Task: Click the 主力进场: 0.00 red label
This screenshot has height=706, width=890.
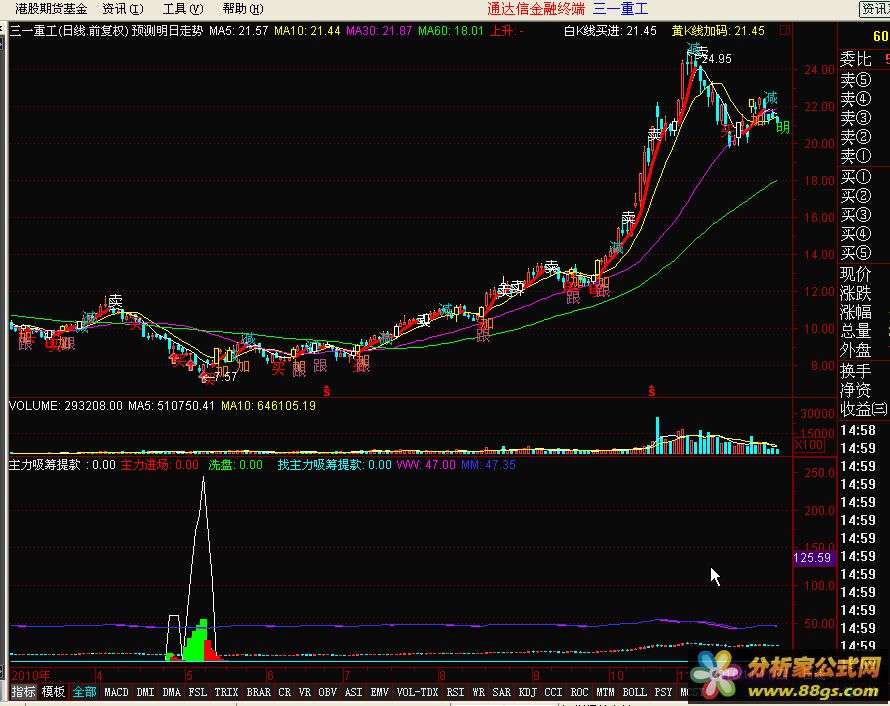Action: [159, 465]
